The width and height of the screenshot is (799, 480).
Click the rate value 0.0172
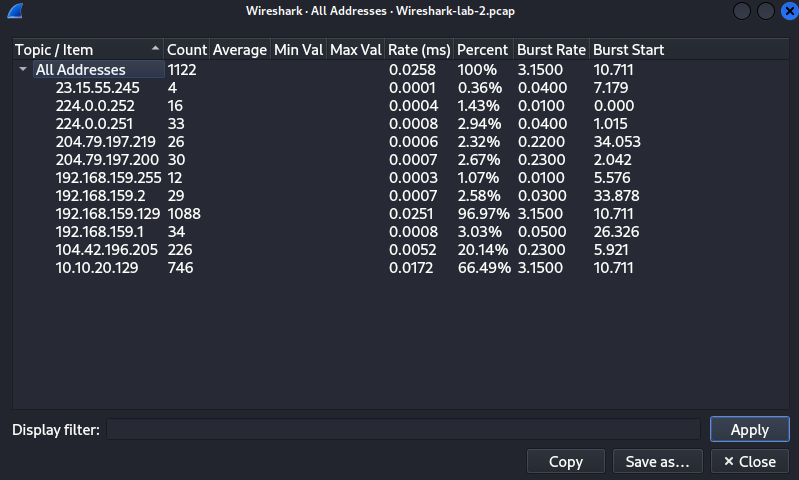pyautogui.click(x=411, y=268)
